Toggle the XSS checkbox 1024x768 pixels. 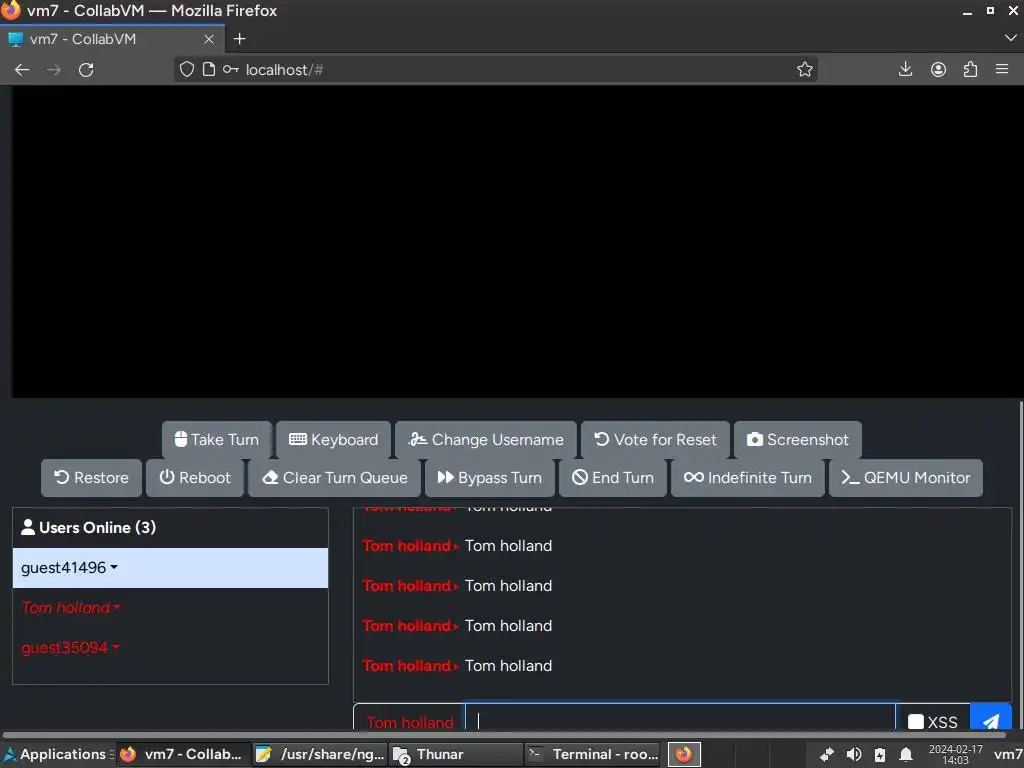916,722
